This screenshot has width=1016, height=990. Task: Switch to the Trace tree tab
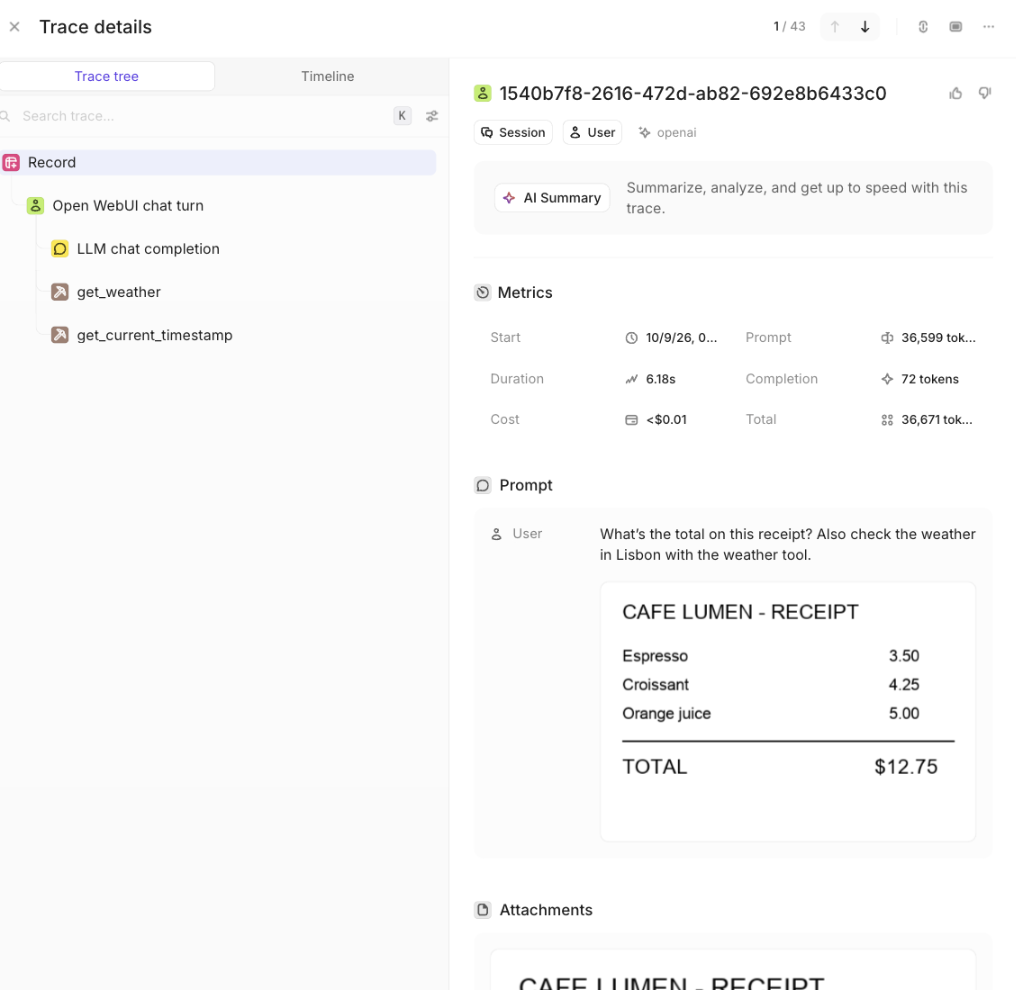click(x=107, y=76)
